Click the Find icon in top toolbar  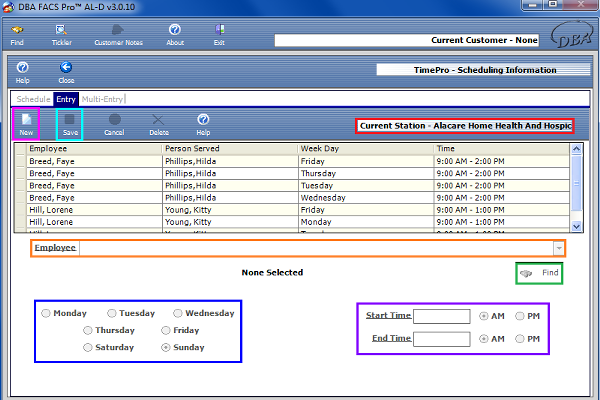pyautogui.click(x=17, y=35)
